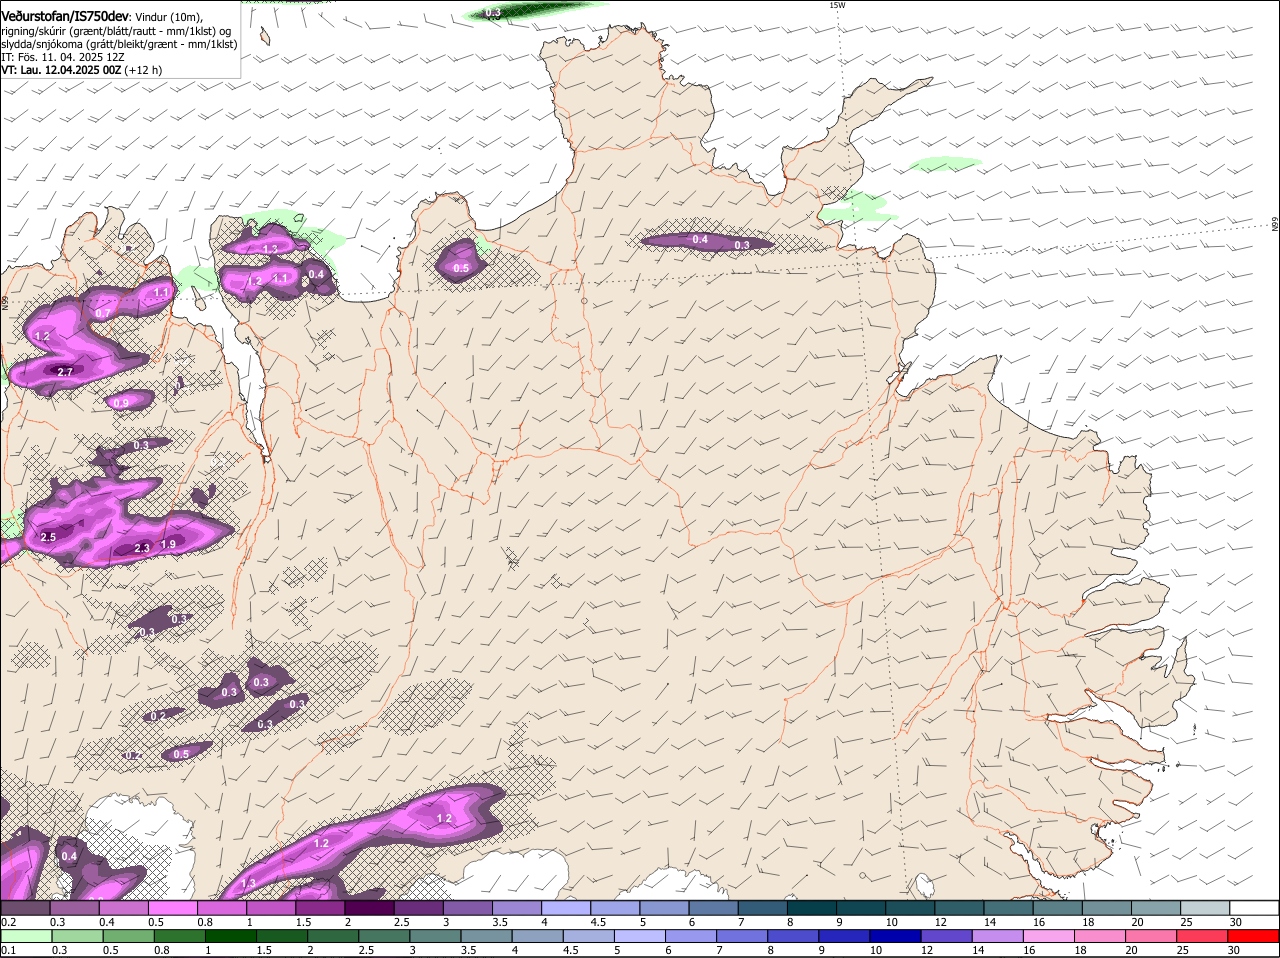The image size is (1280, 958).
Task: Pick the pale green swatch labeled 0.1 in lower scale
Action: point(26,936)
